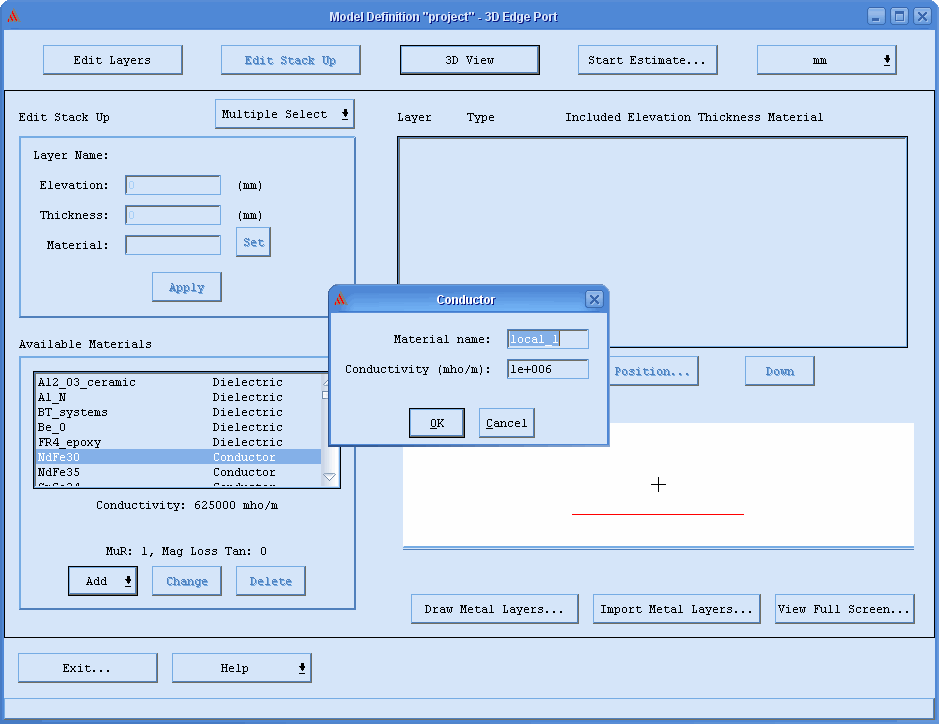This screenshot has width=939, height=724.
Task: Select Al2_O3_ceramic in materials list
Action: (178, 382)
